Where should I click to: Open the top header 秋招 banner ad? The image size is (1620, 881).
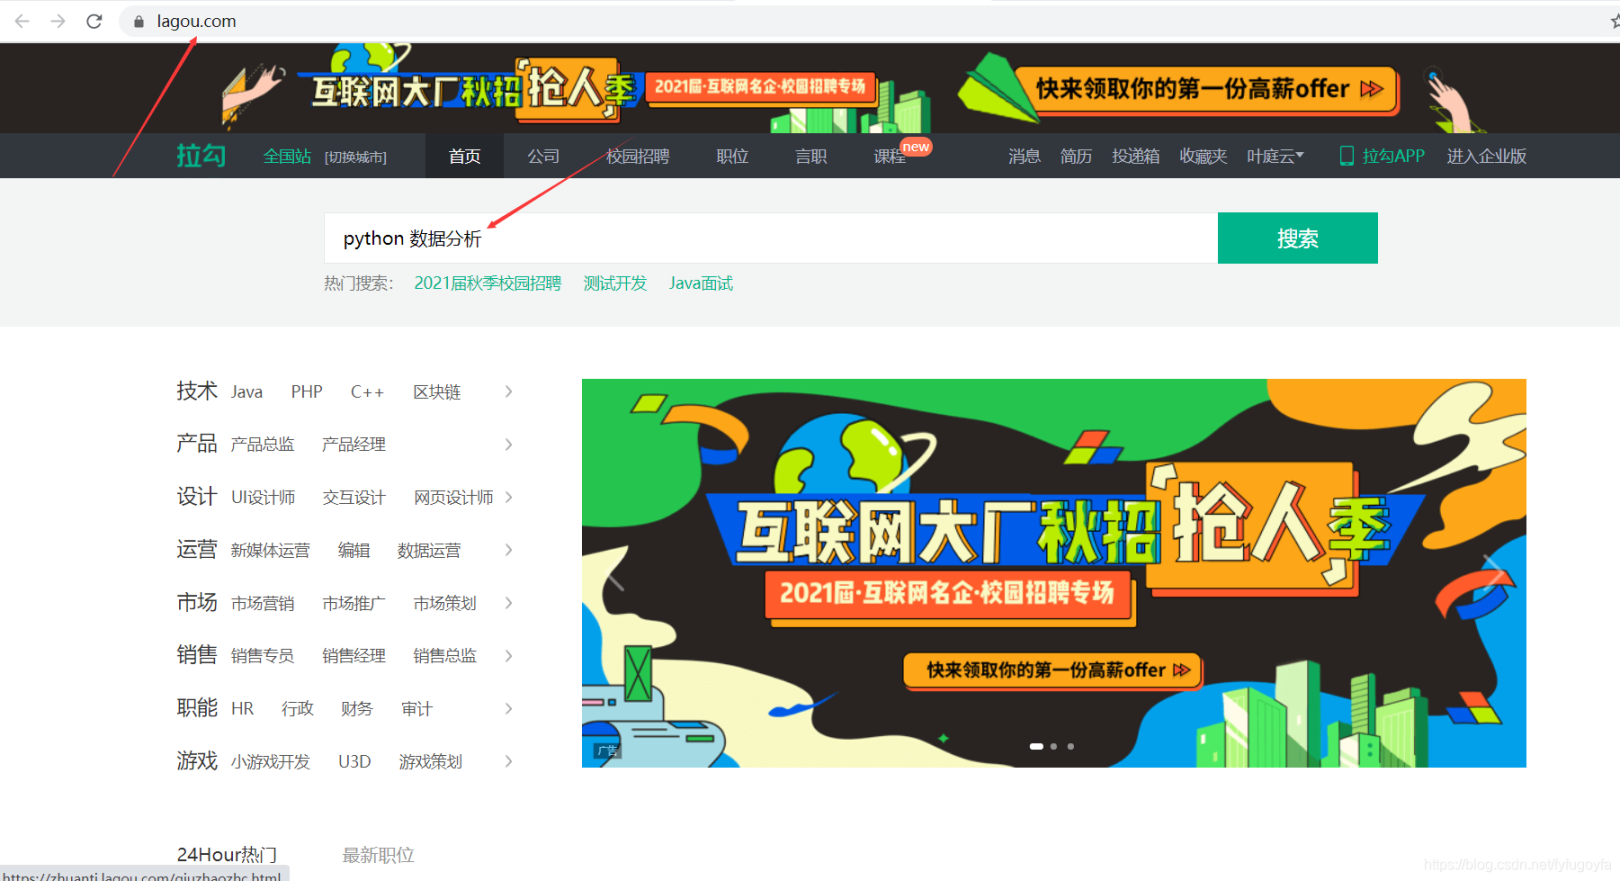810,88
